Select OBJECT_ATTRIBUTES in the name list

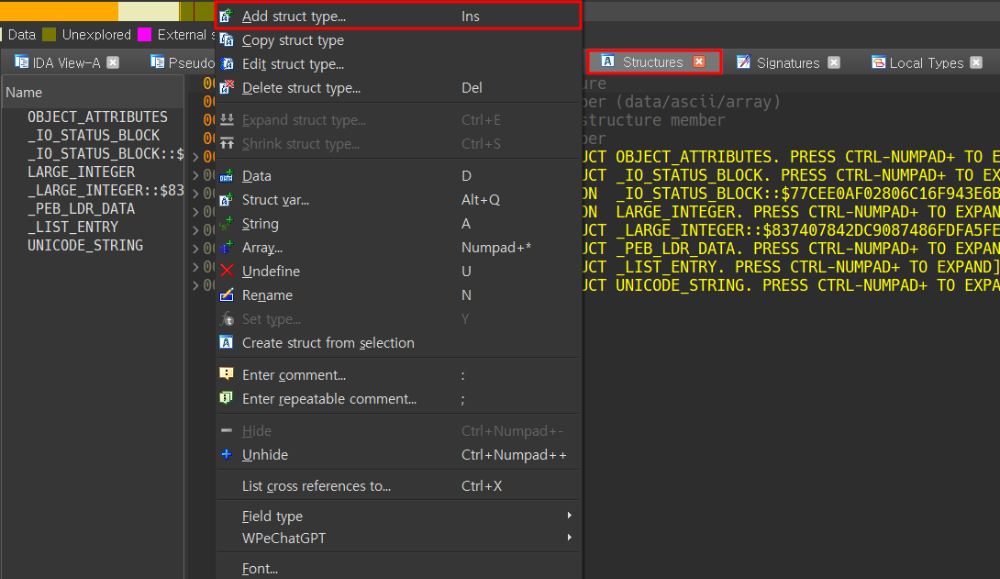click(98, 117)
